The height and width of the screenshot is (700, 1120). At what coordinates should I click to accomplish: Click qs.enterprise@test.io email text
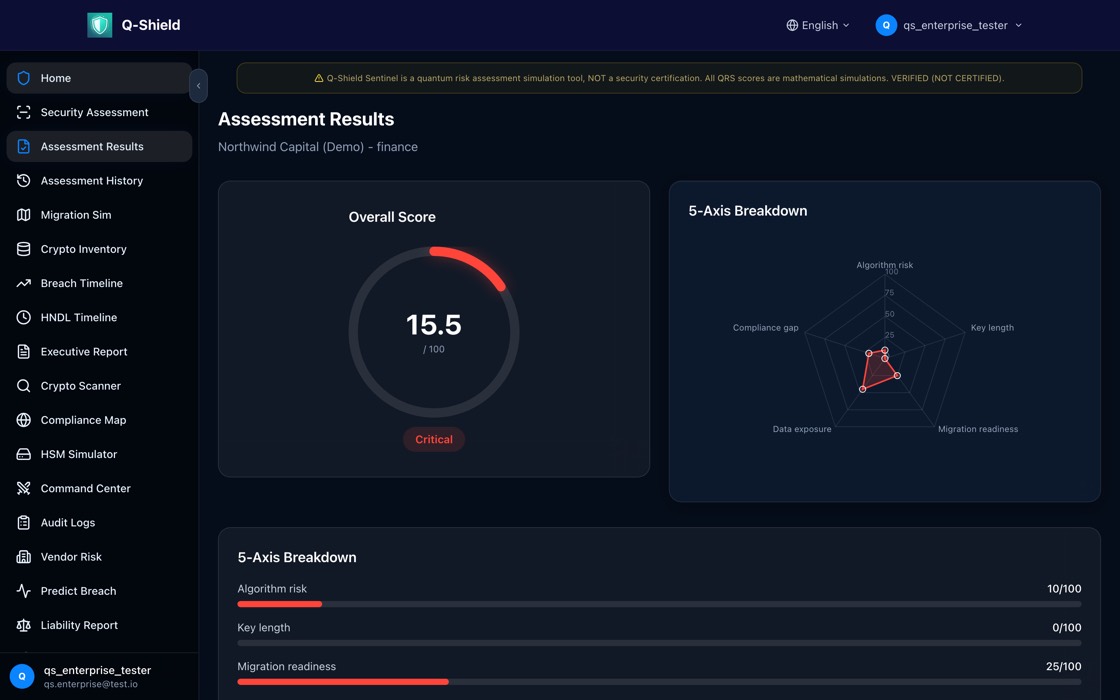pyautogui.click(x=91, y=684)
